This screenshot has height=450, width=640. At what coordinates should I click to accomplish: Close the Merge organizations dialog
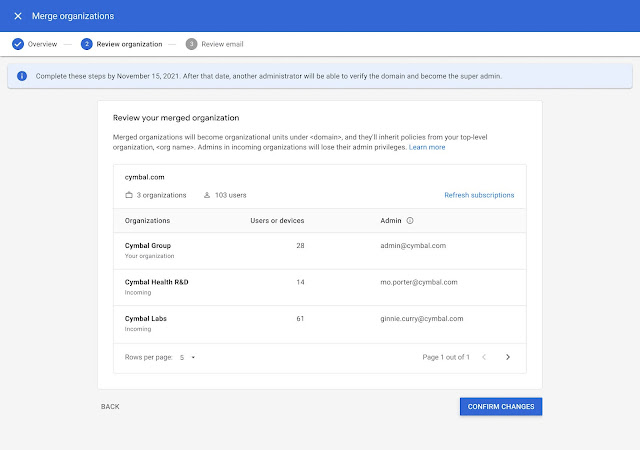(18, 16)
